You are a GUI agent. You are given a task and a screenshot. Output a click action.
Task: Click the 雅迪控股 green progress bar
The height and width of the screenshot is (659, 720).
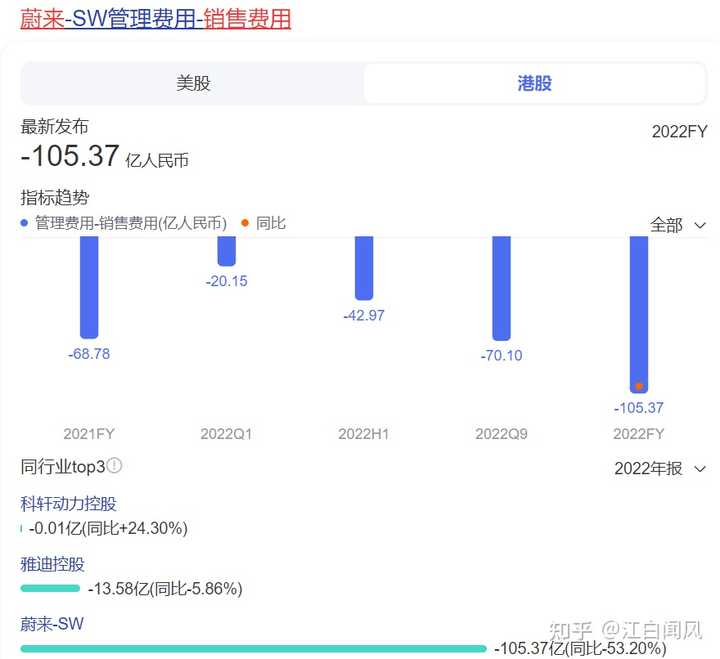coord(50,588)
